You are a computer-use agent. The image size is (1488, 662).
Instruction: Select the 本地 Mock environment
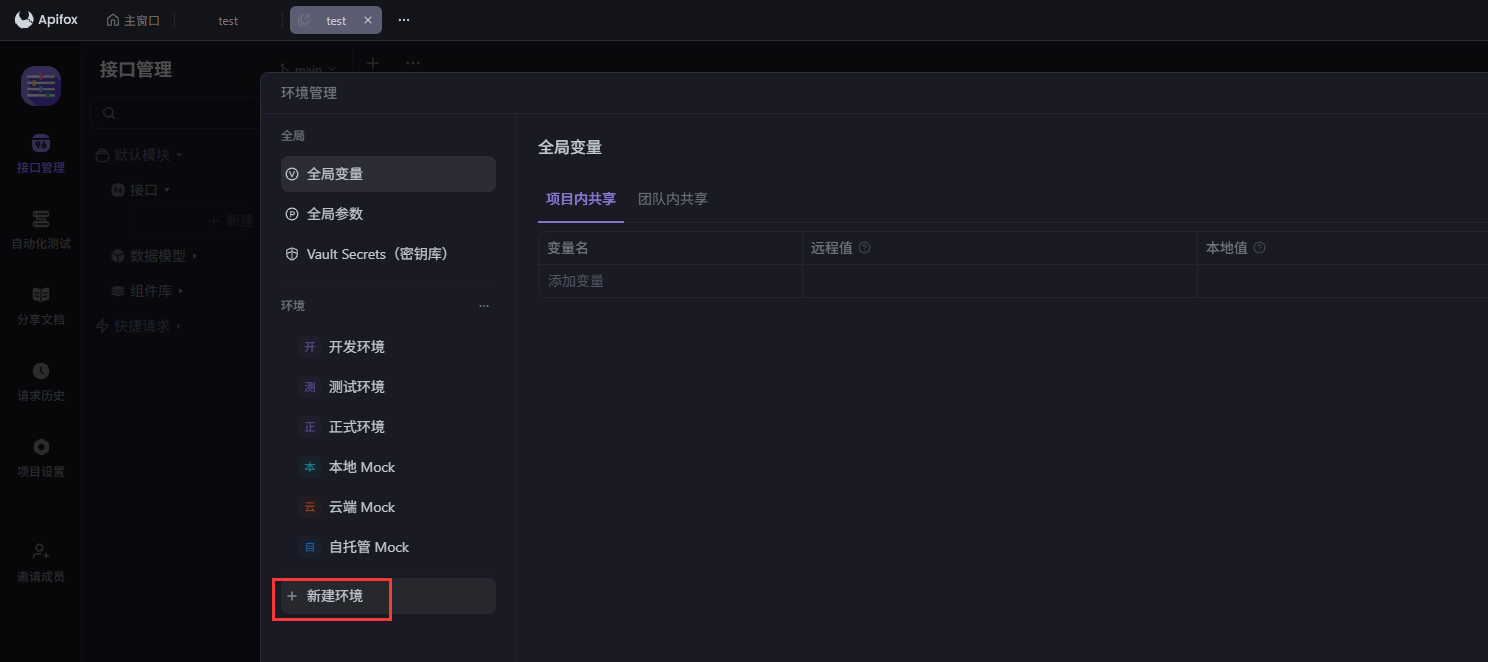(360, 466)
